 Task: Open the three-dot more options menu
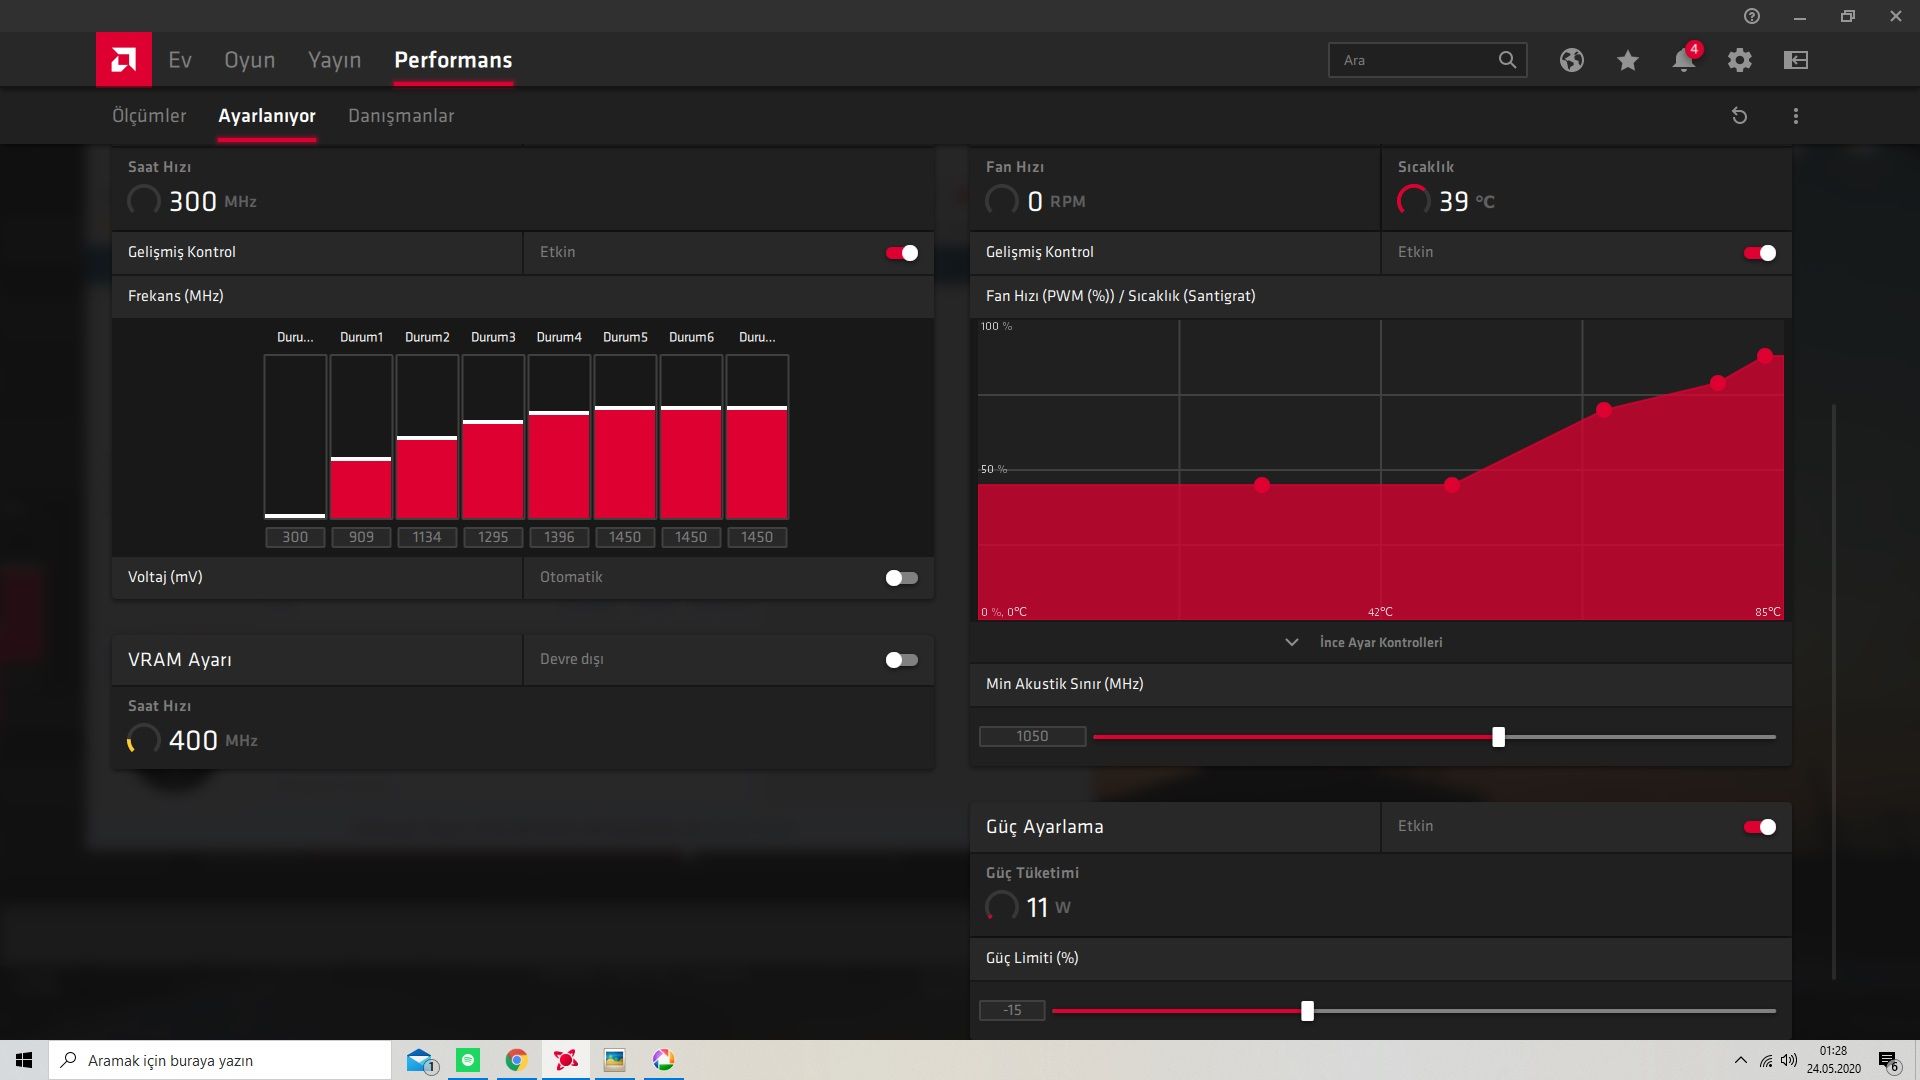[x=1795, y=116]
